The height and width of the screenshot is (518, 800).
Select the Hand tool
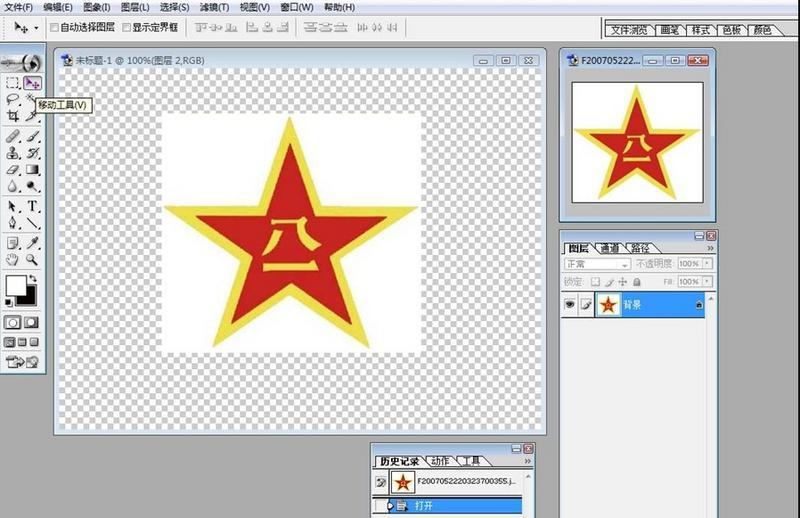tap(13, 260)
